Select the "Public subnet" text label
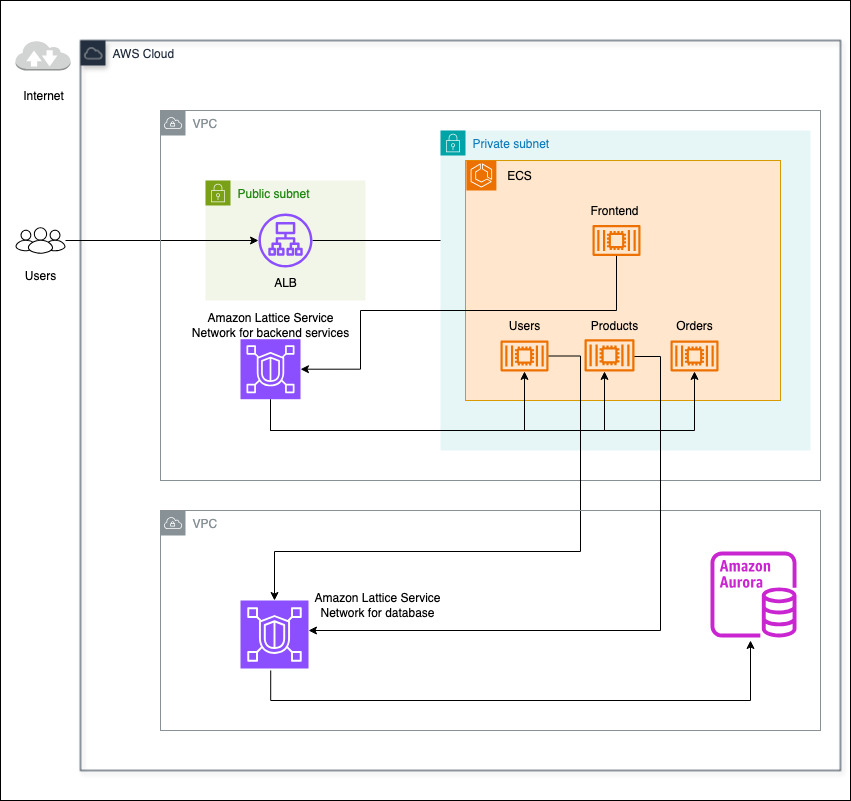Screen dimensions: 851x801 coord(273,194)
